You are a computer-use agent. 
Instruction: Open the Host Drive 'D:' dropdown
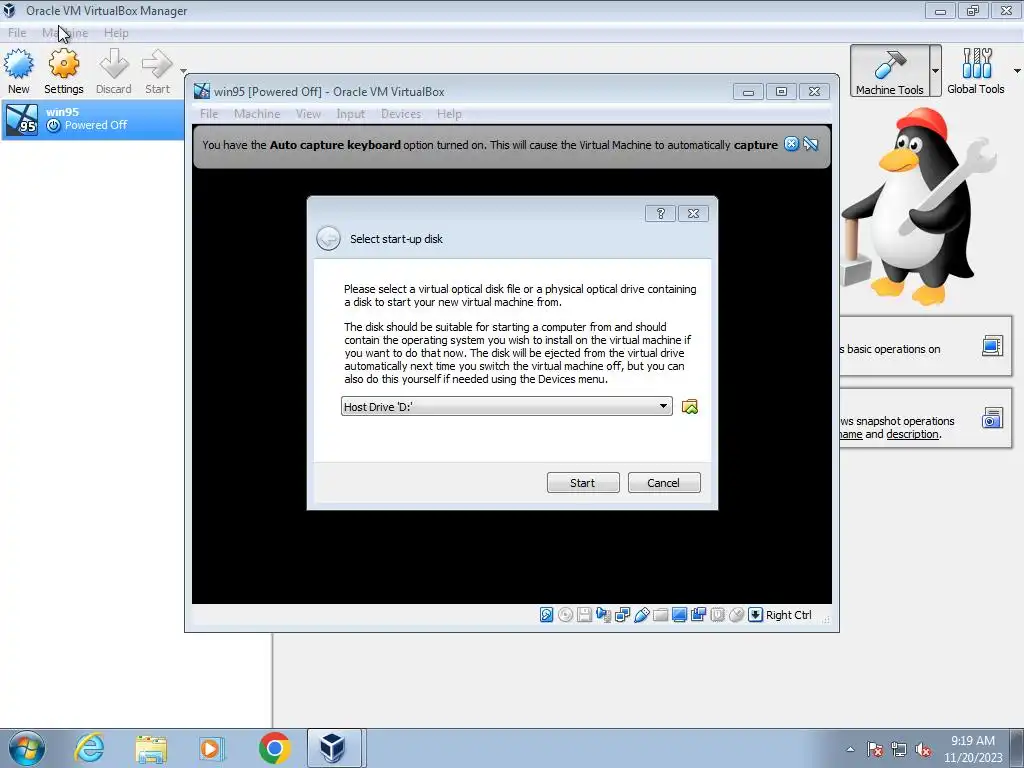[506, 406]
